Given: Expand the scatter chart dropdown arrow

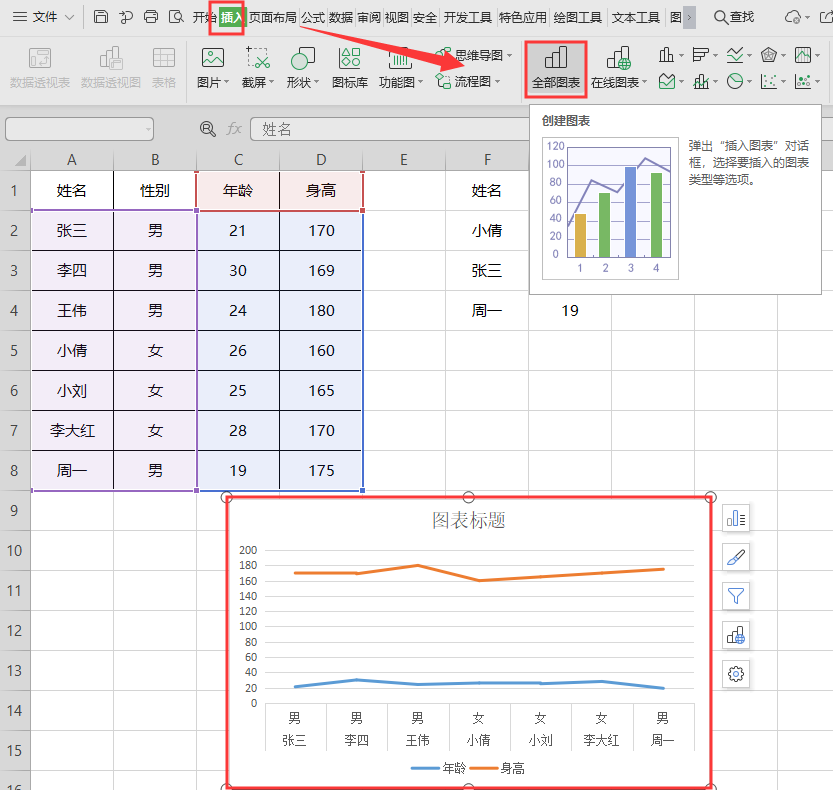Looking at the screenshot, I should coord(784,82).
